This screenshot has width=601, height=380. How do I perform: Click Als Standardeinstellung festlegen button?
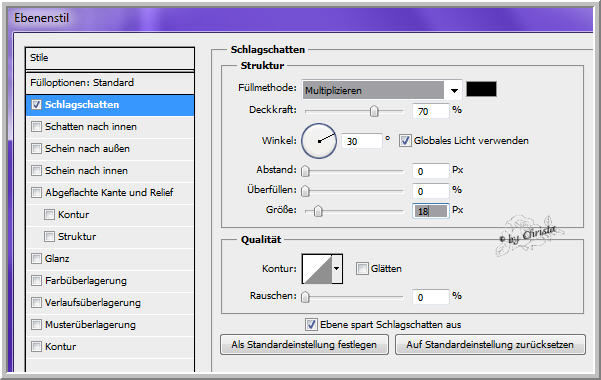click(304, 345)
